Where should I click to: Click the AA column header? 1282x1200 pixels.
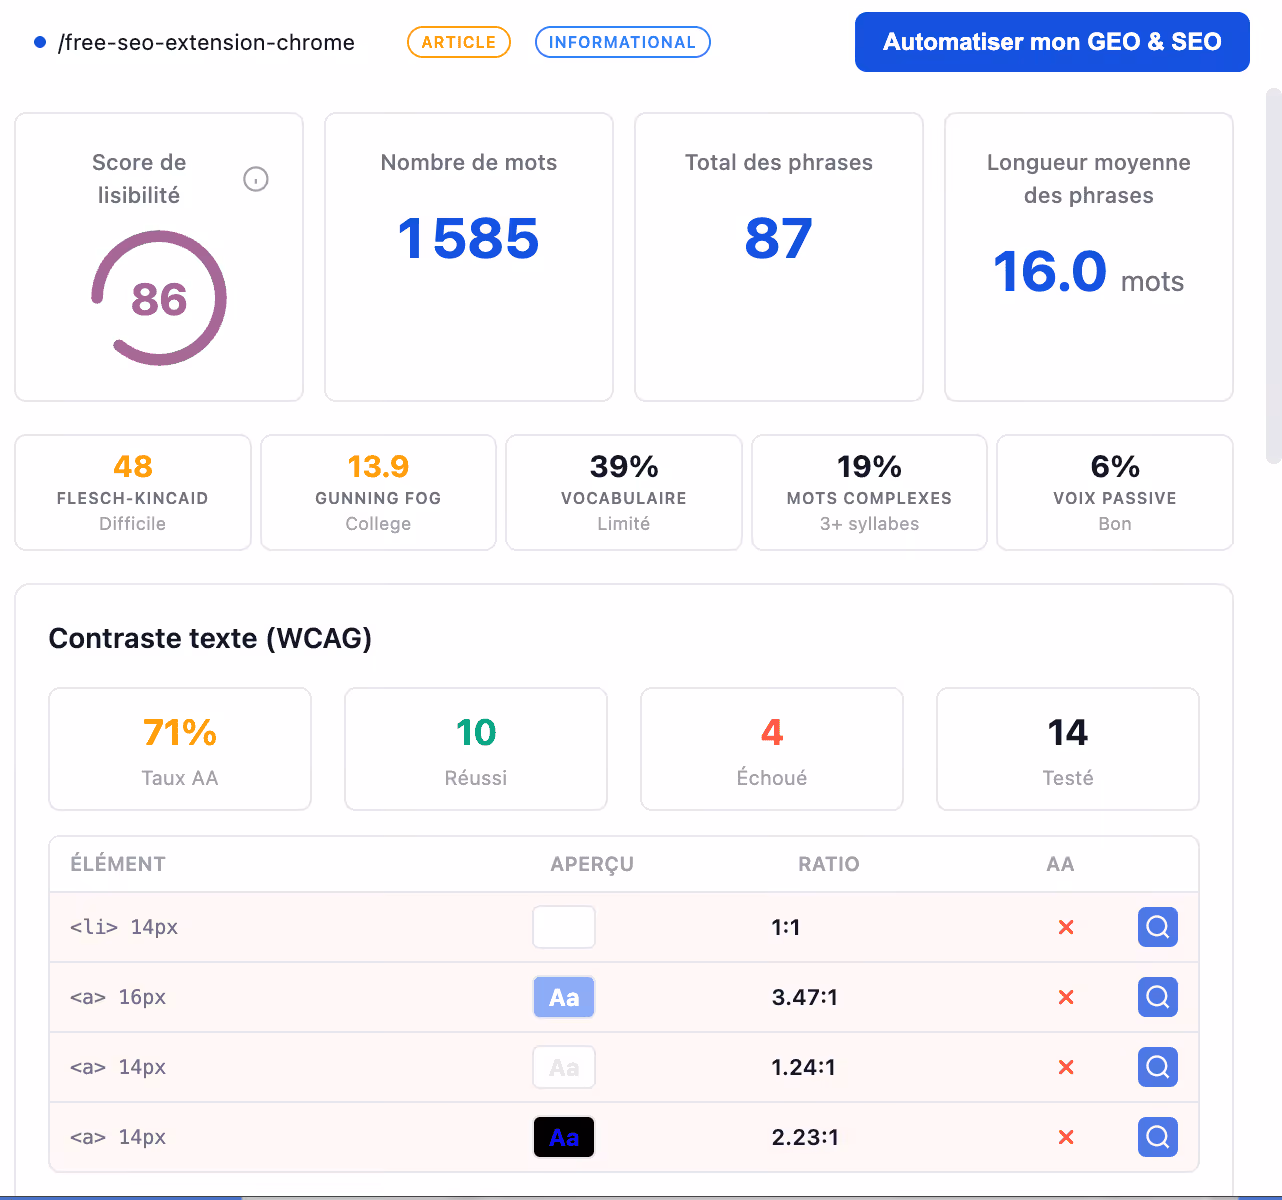point(1060,864)
